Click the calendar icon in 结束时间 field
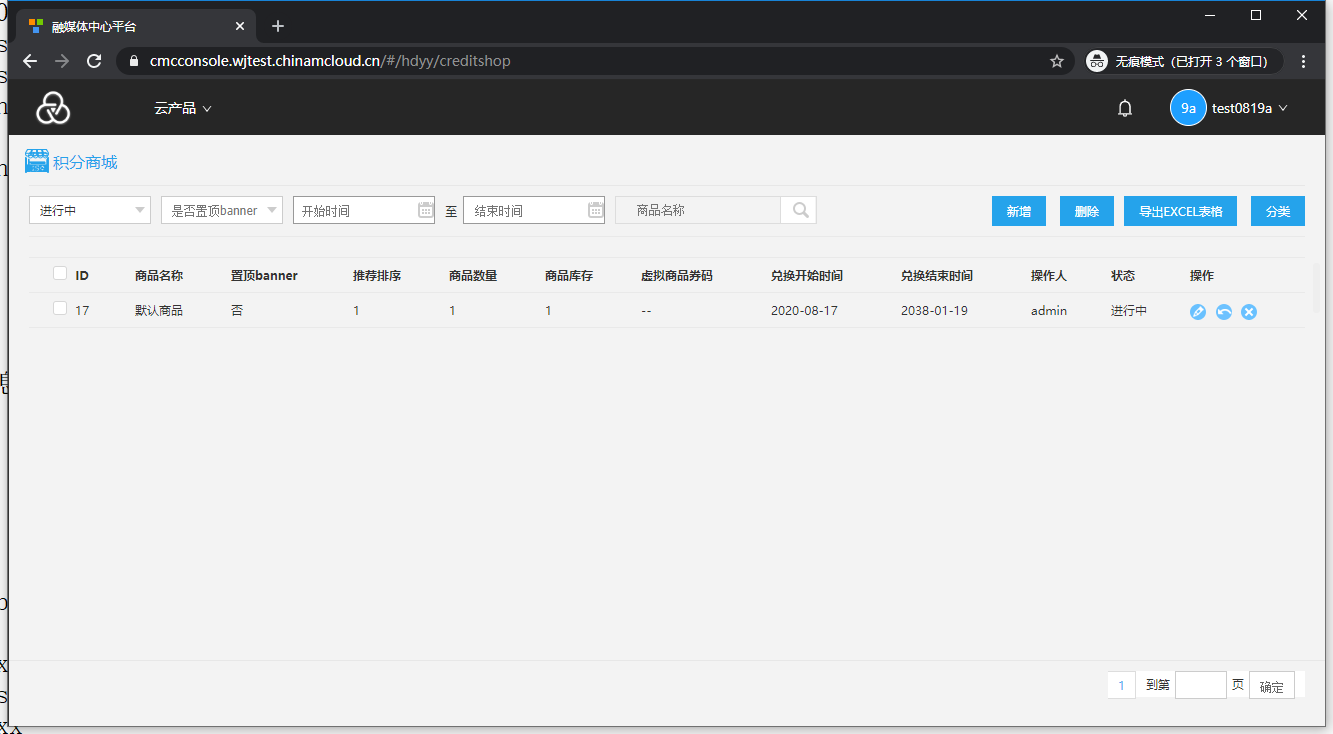This screenshot has height=734, width=1333. (x=595, y=210)
